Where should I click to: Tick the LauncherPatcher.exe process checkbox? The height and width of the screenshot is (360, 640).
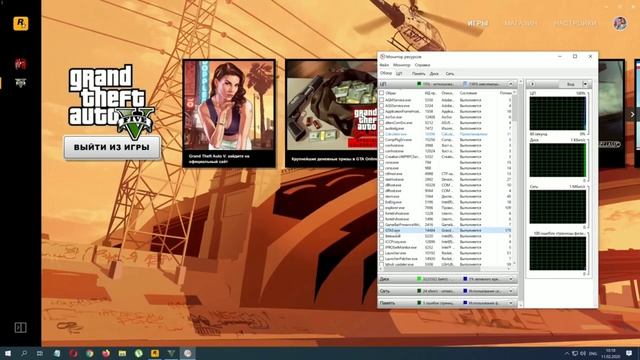coord(382,259)
